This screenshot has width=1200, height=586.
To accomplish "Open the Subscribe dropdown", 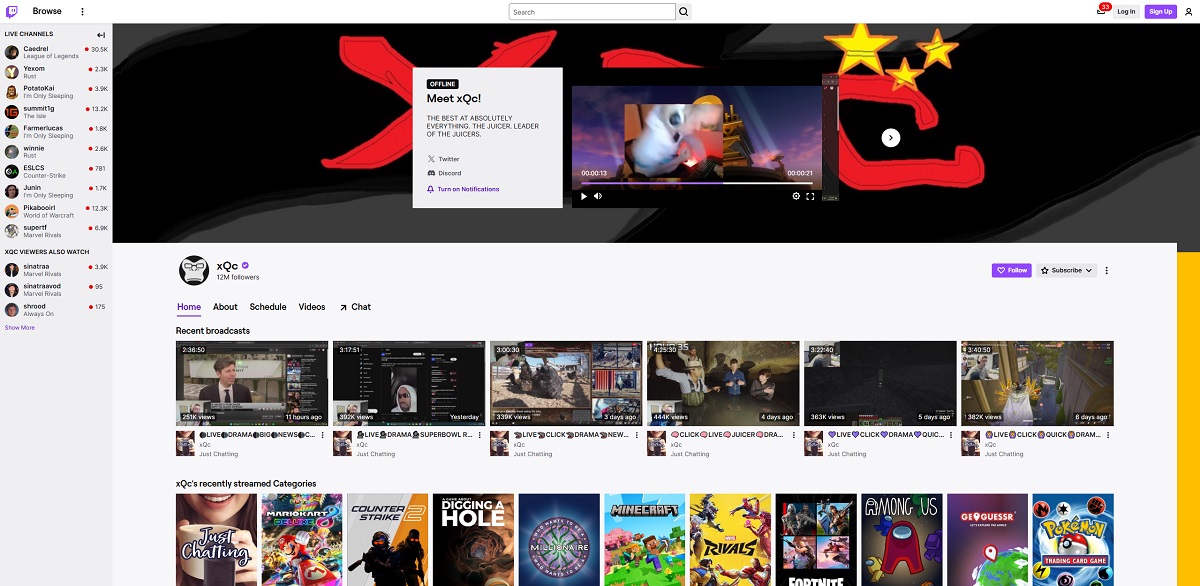I will [1066, 270].
